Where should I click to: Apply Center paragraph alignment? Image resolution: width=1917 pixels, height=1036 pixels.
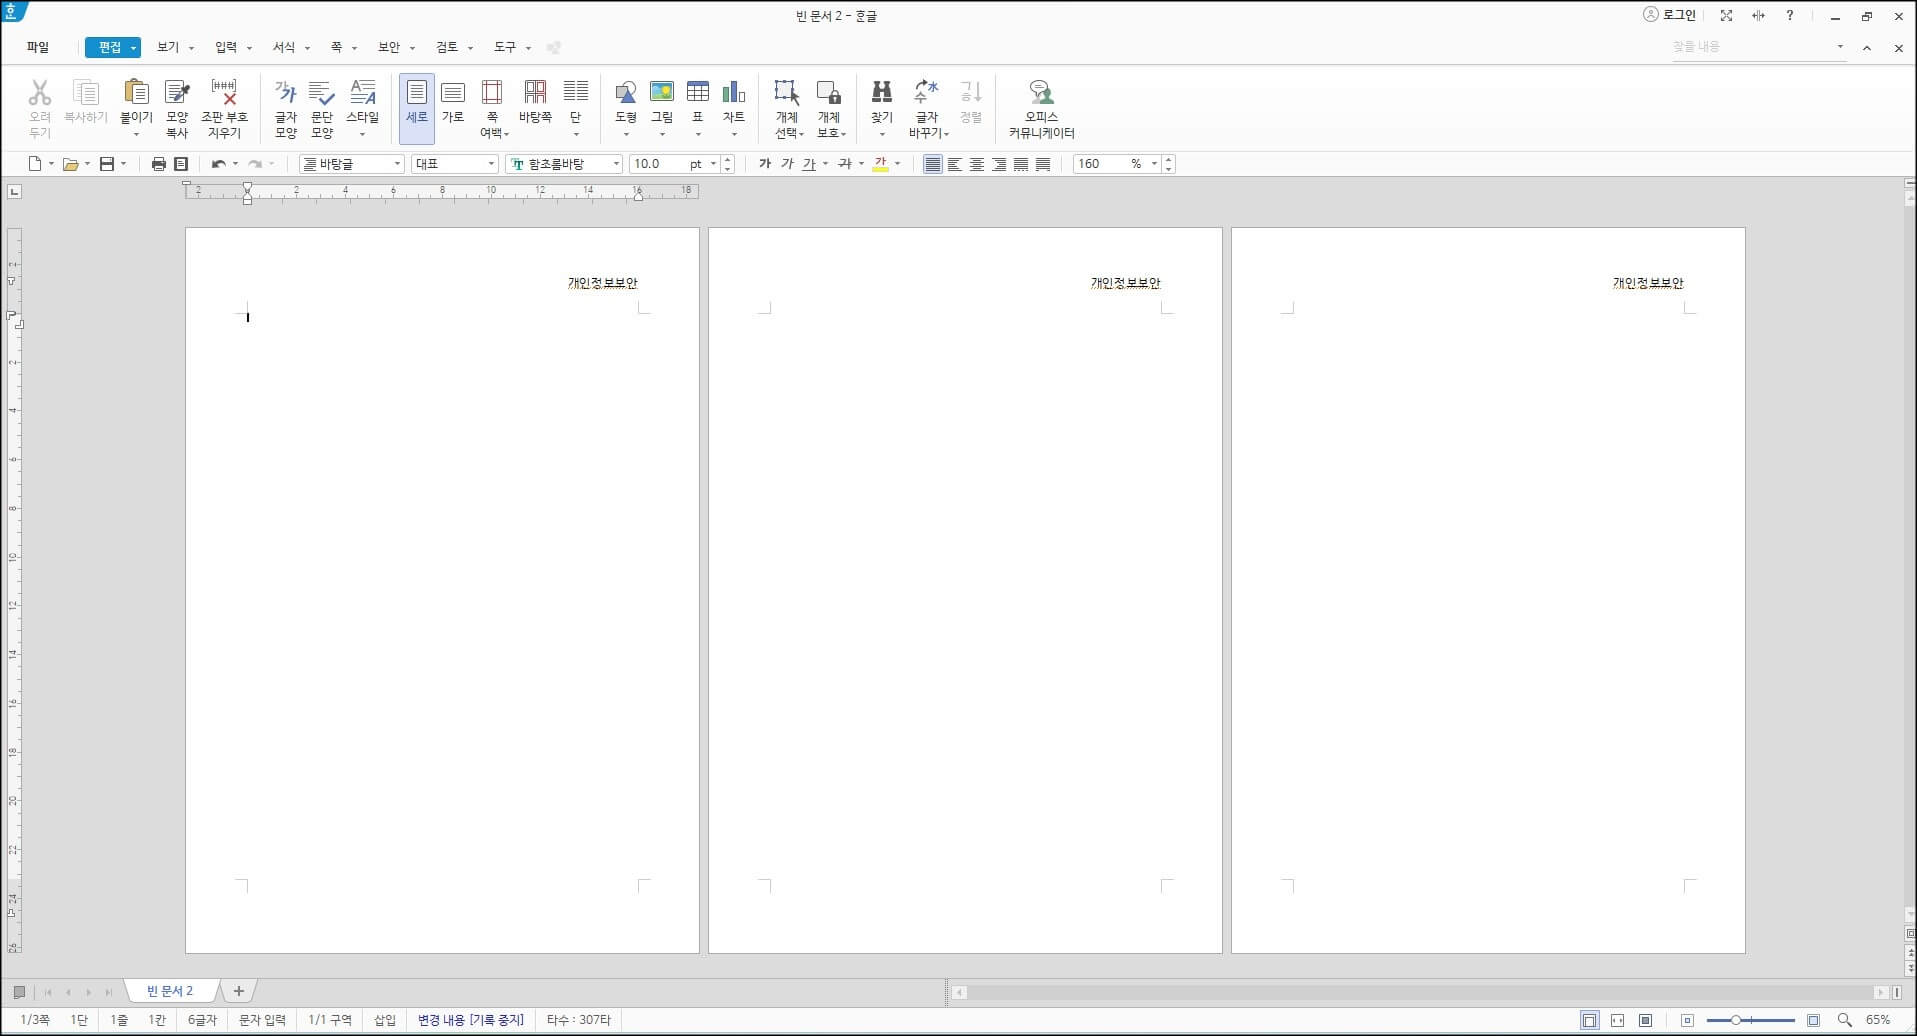point(977,164)
